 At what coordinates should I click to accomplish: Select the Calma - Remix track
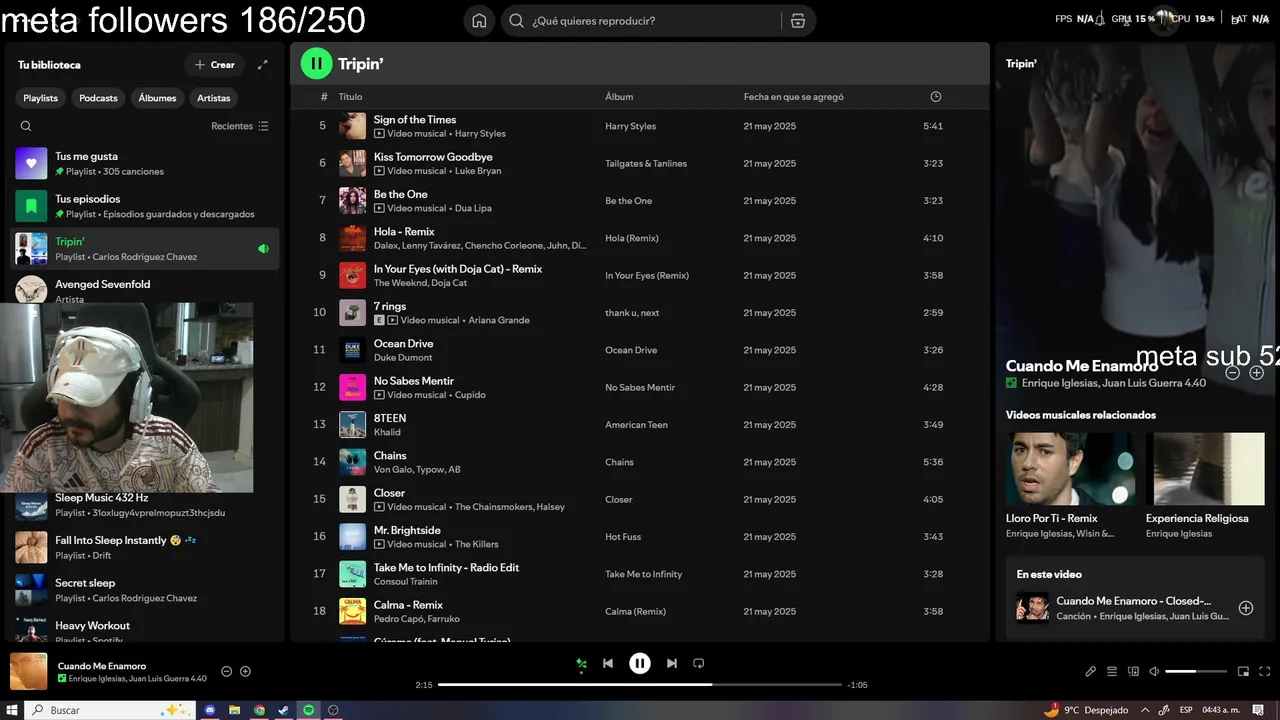(408, 605)
